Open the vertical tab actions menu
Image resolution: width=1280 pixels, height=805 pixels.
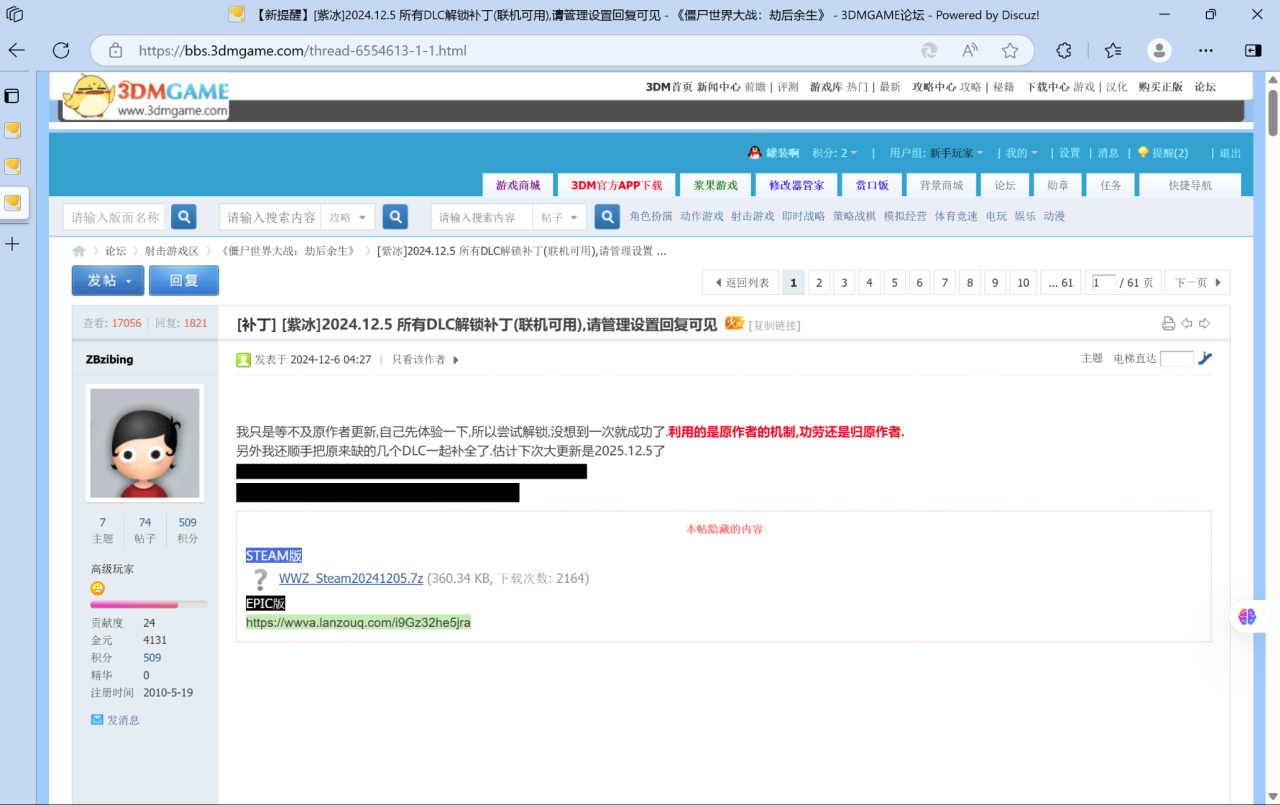coord(12,96)
